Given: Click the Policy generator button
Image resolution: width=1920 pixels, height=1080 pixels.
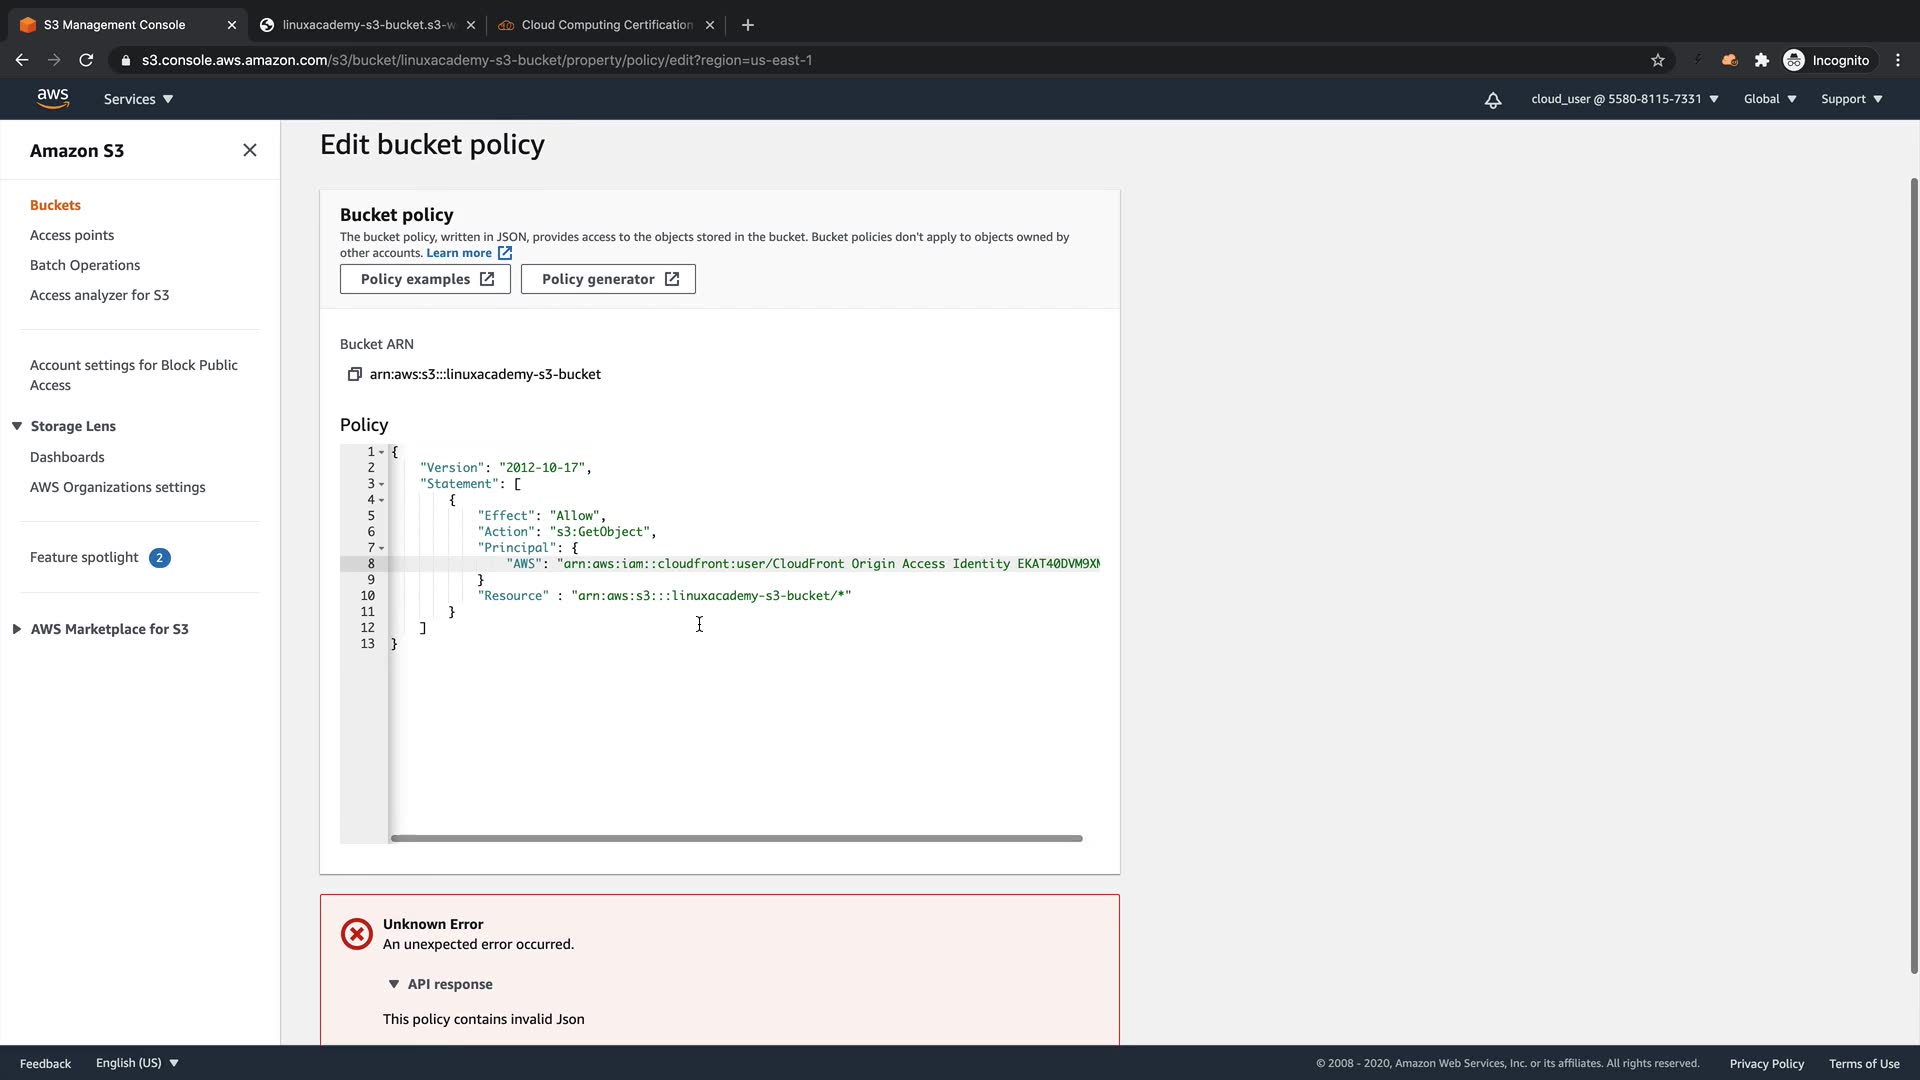Looking at the screenshot, I should click(608, 279).
